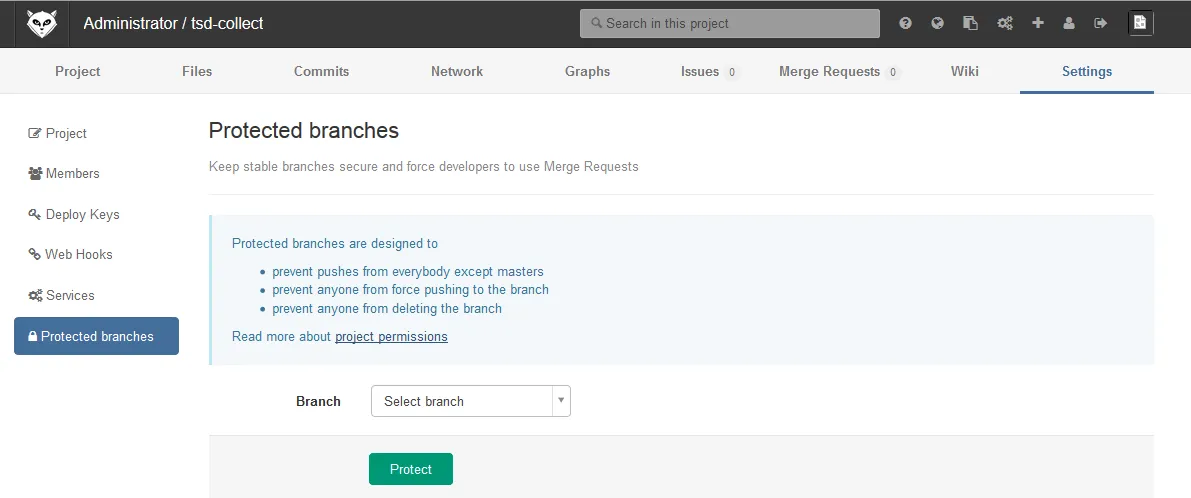This screenshot has height=498, width=1191.
Task: Switch to the Merge Requests tab
Action: point(839,71)
